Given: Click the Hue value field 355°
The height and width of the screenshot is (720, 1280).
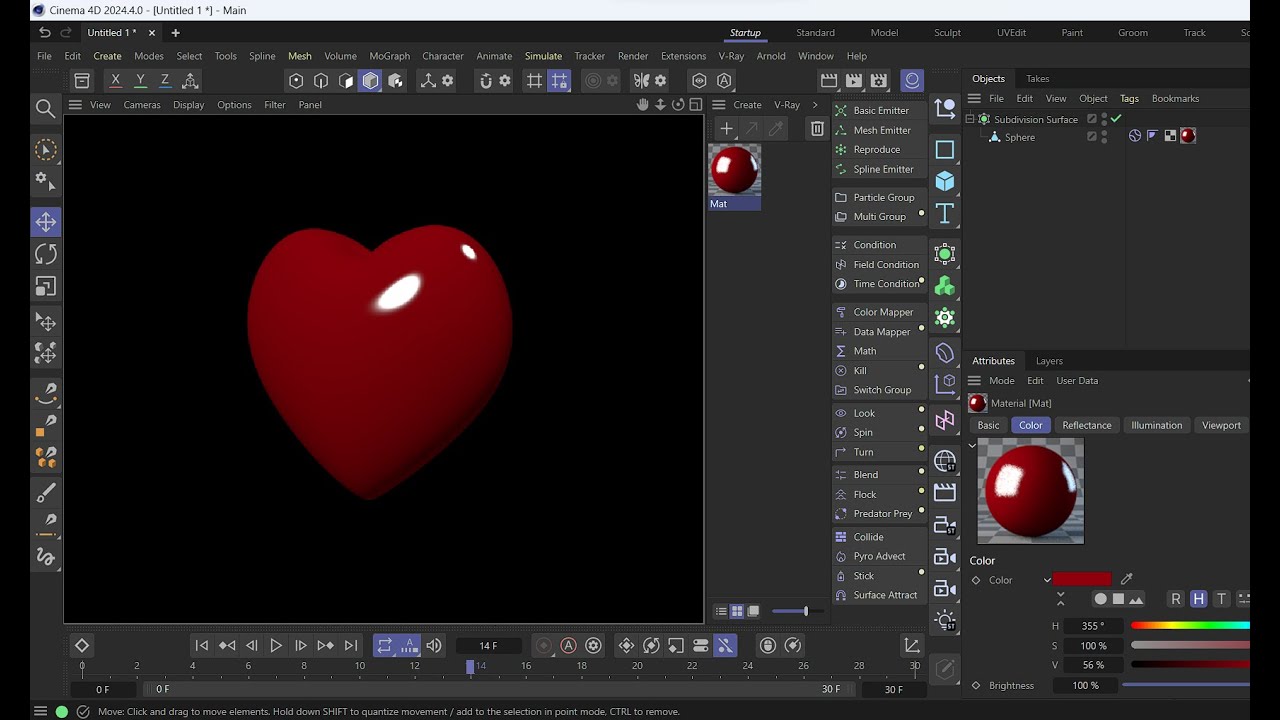Looking at the screenshot, I should tap(1093, 626).
